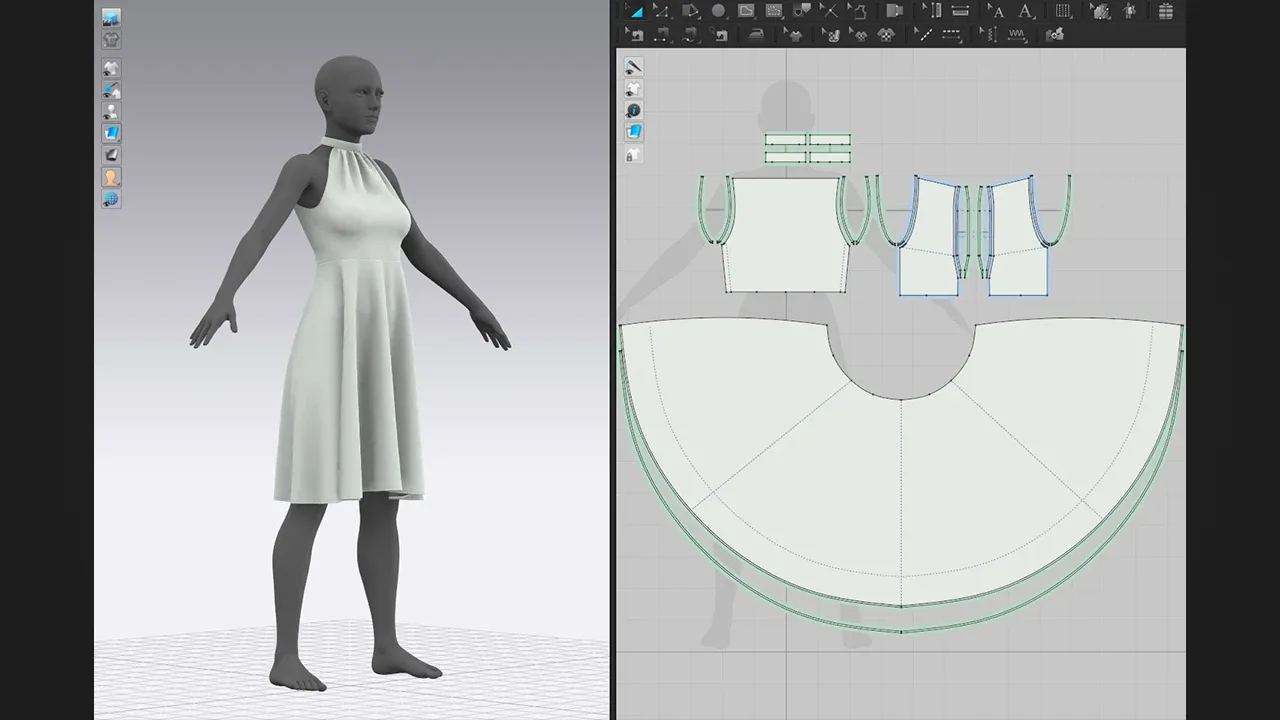This screenshot has width=1280, height=720.
Task: Select the checkered shirt texture tool
Action: (885, 34)
